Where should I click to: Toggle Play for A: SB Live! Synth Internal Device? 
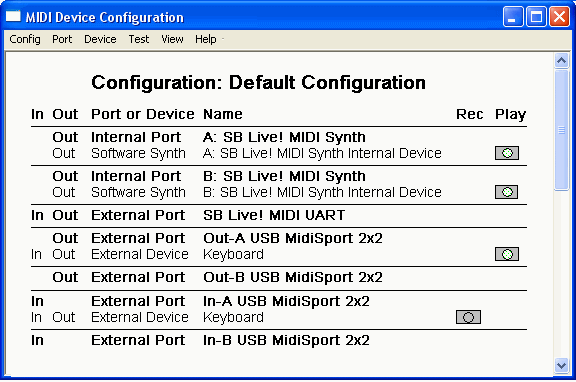(507, 153)
